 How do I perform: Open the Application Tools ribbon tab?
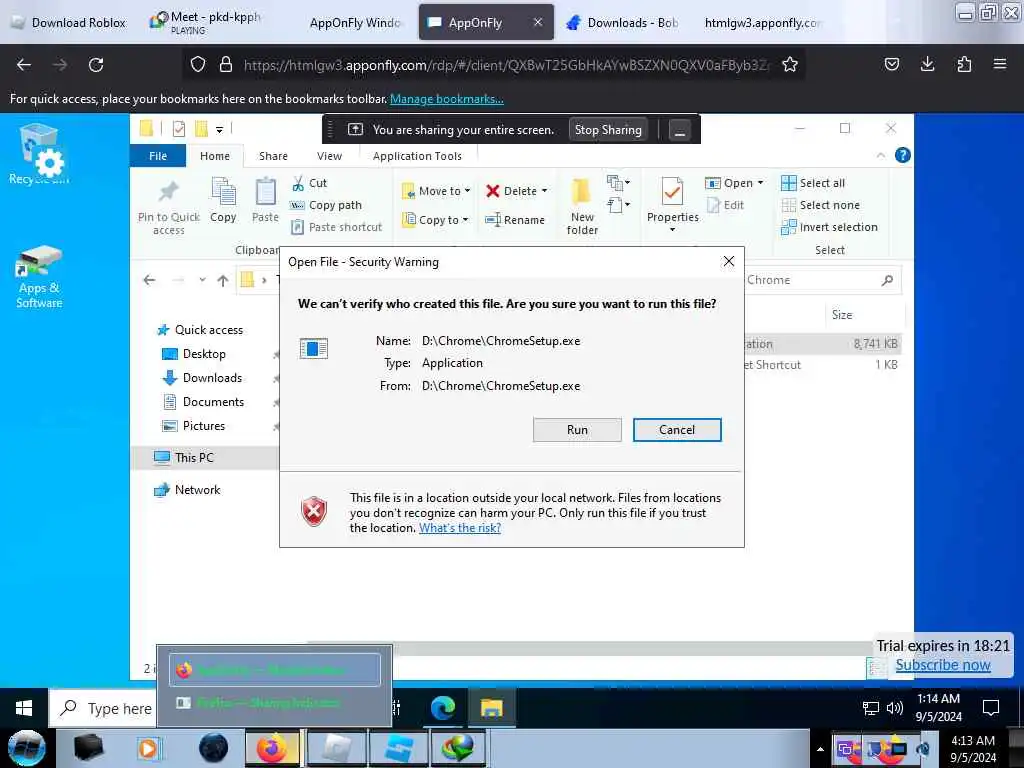point(417,156)
